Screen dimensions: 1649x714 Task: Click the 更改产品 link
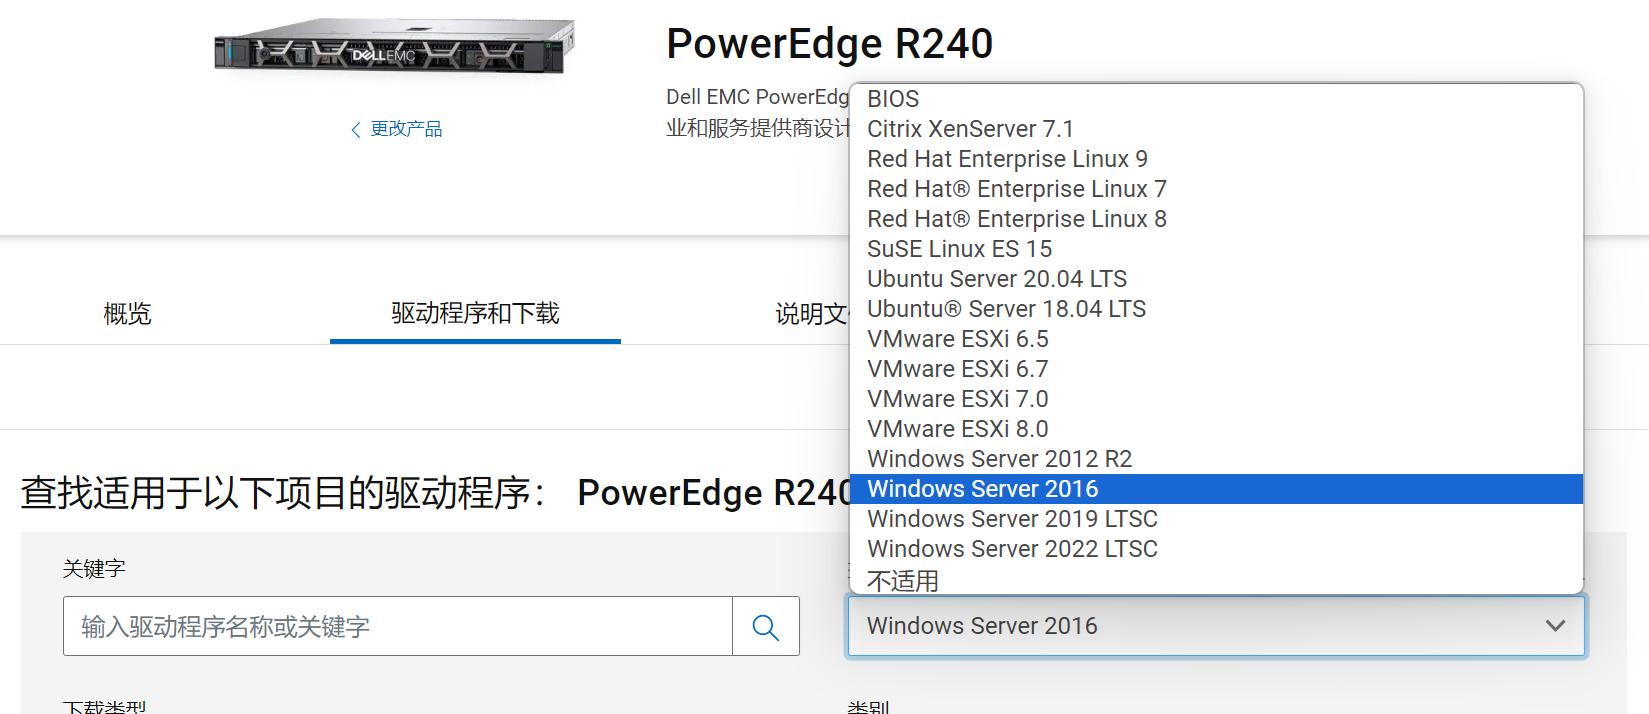406,129
